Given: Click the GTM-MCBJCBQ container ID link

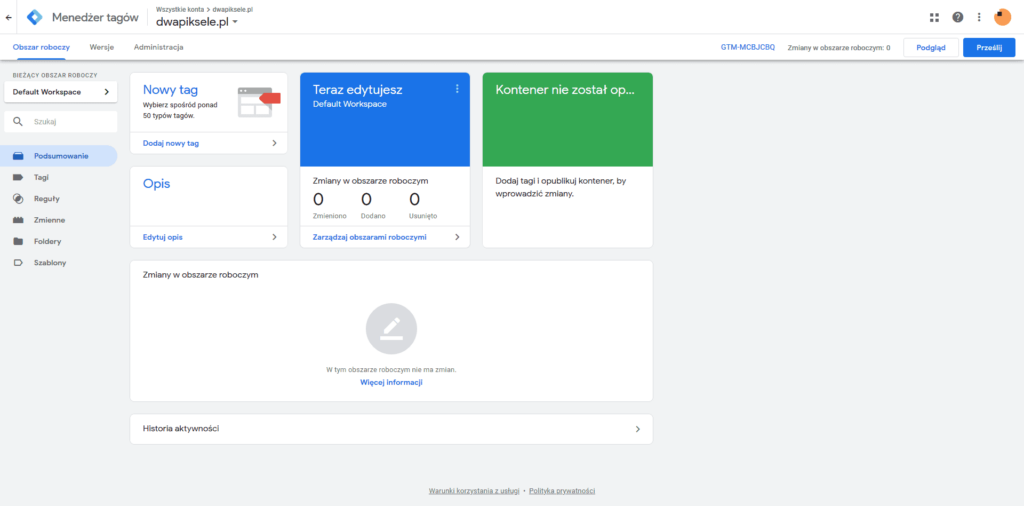Looking at the screenshot, I should click(x=747, y=47).
